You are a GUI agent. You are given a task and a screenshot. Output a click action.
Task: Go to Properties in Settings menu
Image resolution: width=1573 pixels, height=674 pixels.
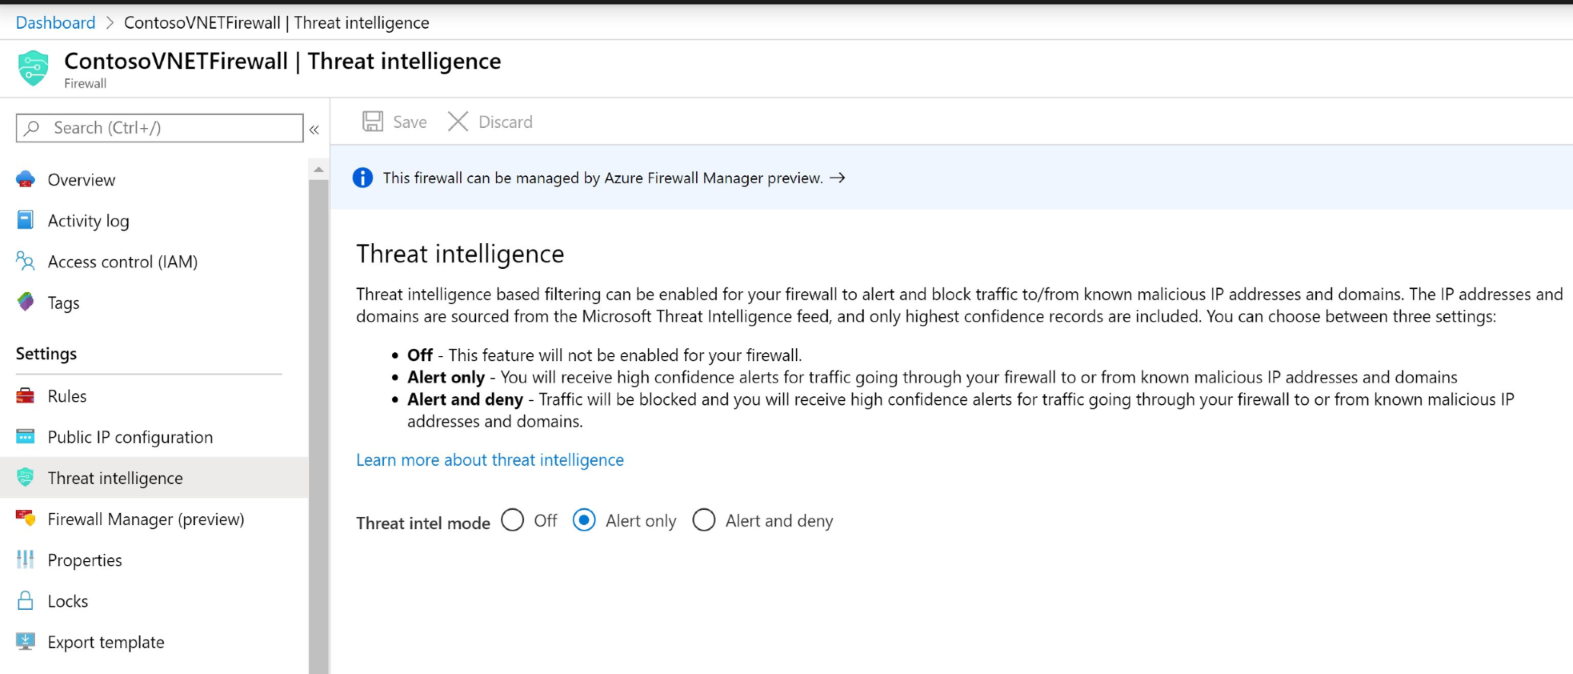pyautogui.click(x=85, y=560)
